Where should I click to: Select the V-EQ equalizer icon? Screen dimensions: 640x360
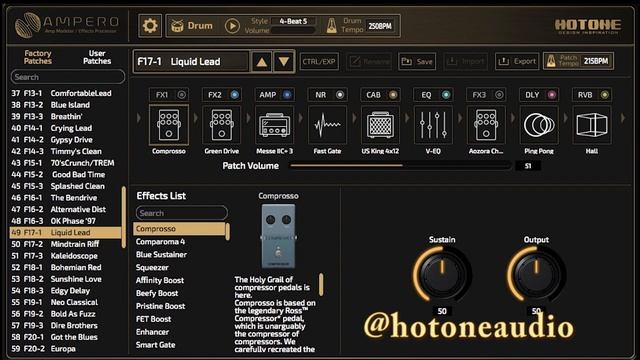point(433,125)
